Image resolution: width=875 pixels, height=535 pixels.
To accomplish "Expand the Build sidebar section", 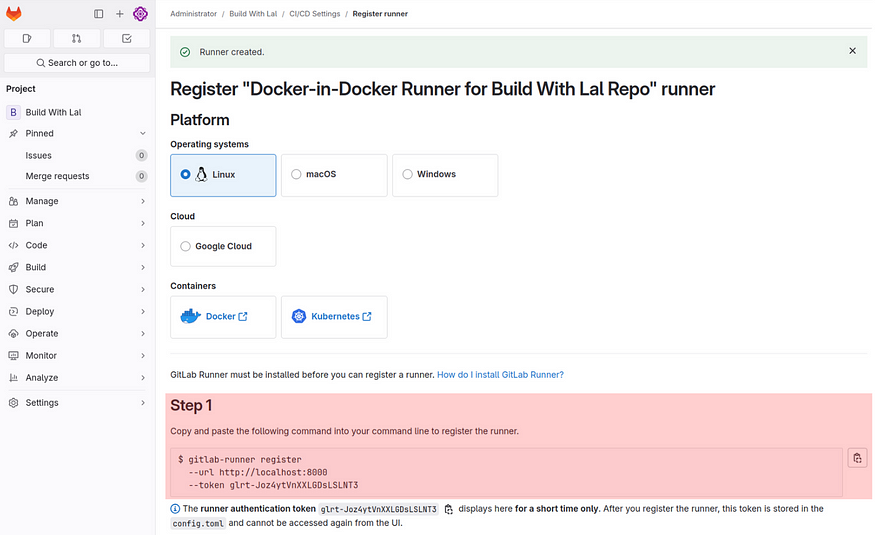I will tap(77, 267).
